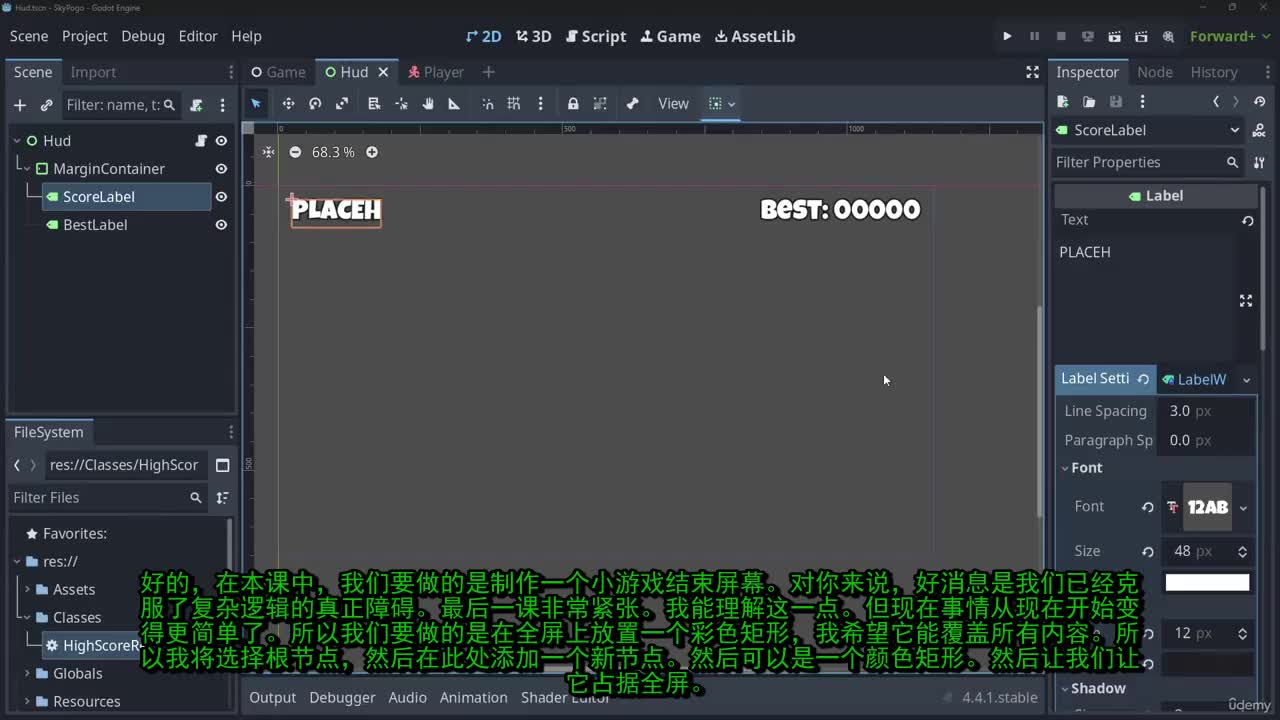Click the white font color swatch
The height and width of the screenshot is (720, 1280).
point(1207,582)
